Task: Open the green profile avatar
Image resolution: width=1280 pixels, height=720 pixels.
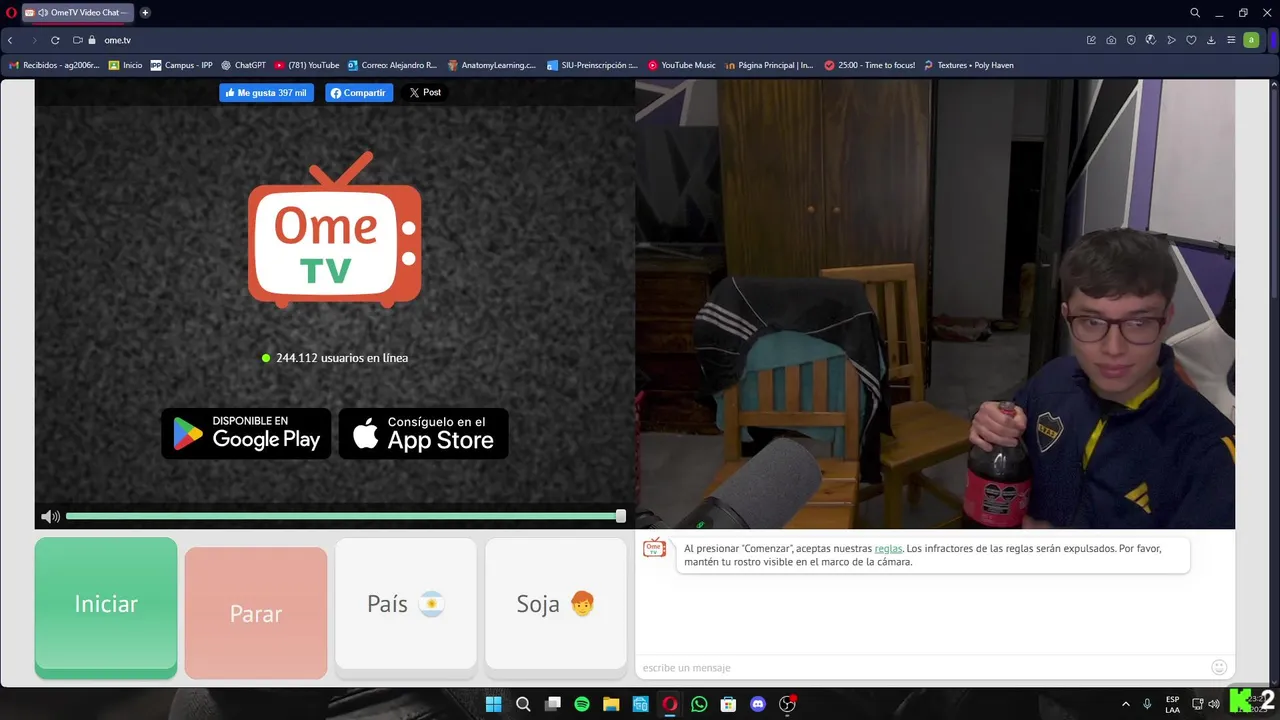Action: click(x=1251, y=40)
